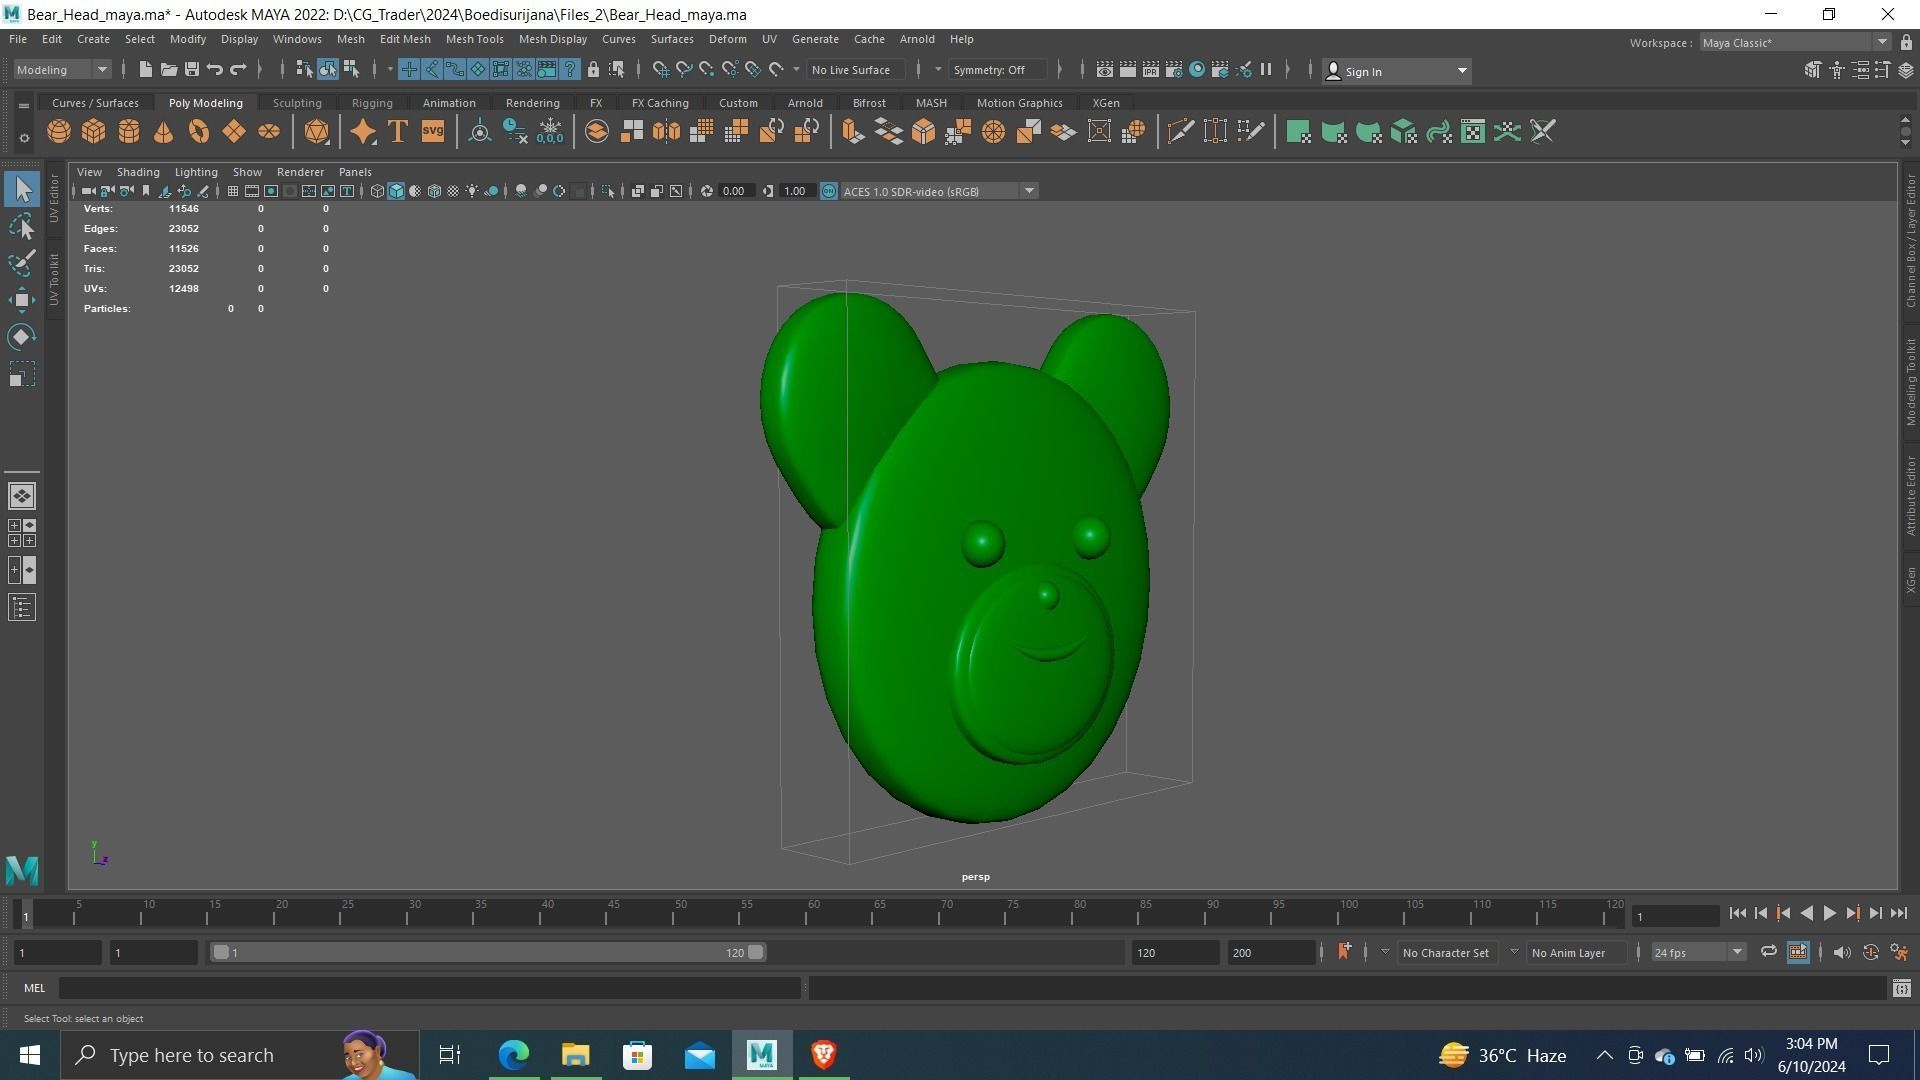Toggle playback loop mode
1920x1080 pixels.
click(x=1768, y=952)
